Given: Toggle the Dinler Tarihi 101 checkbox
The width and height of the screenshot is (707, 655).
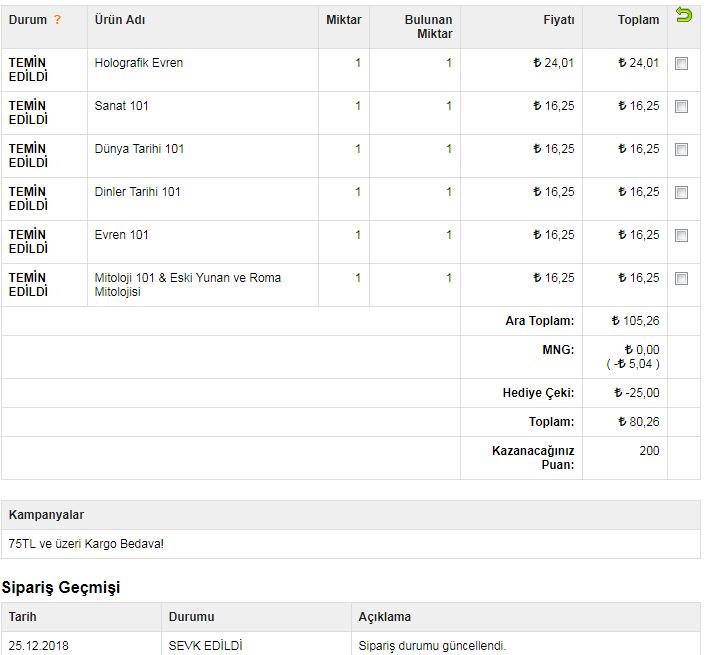Looking at the screenshot, I should (681, 193).
